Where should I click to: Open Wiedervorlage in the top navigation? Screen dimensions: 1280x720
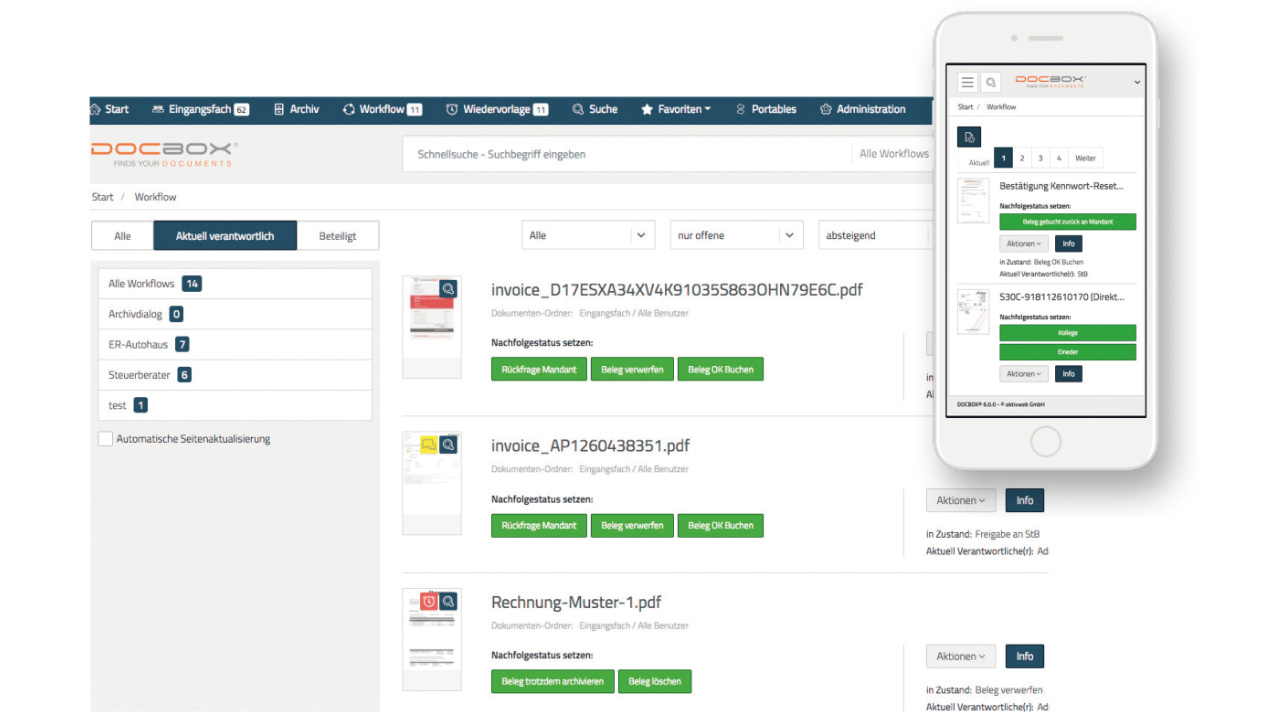pos(497,109)
